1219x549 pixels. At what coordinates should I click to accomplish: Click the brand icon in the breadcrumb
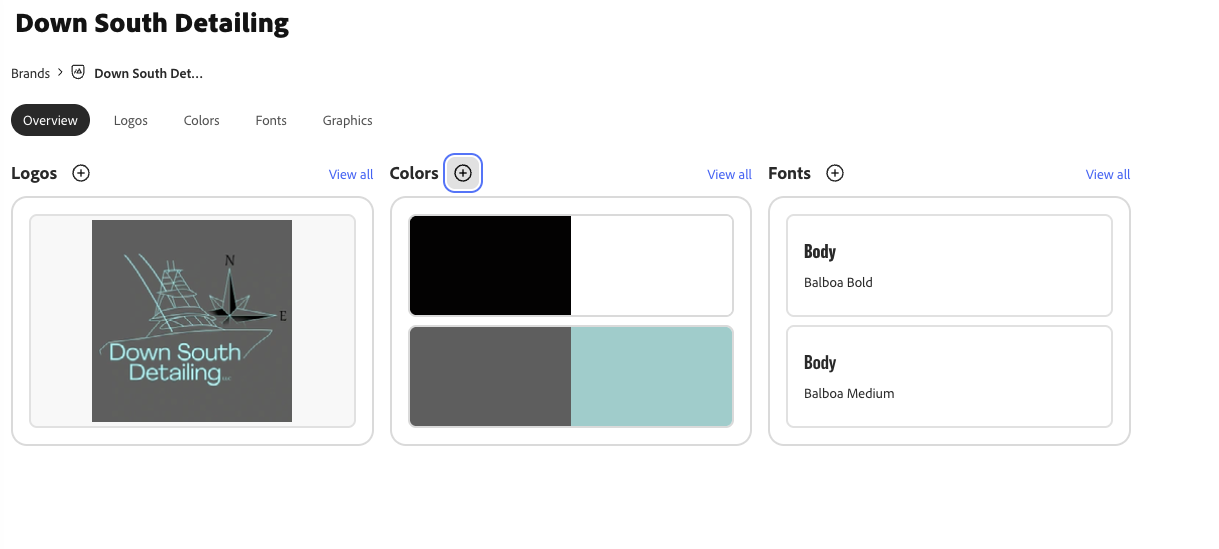[x=78, y=72]
